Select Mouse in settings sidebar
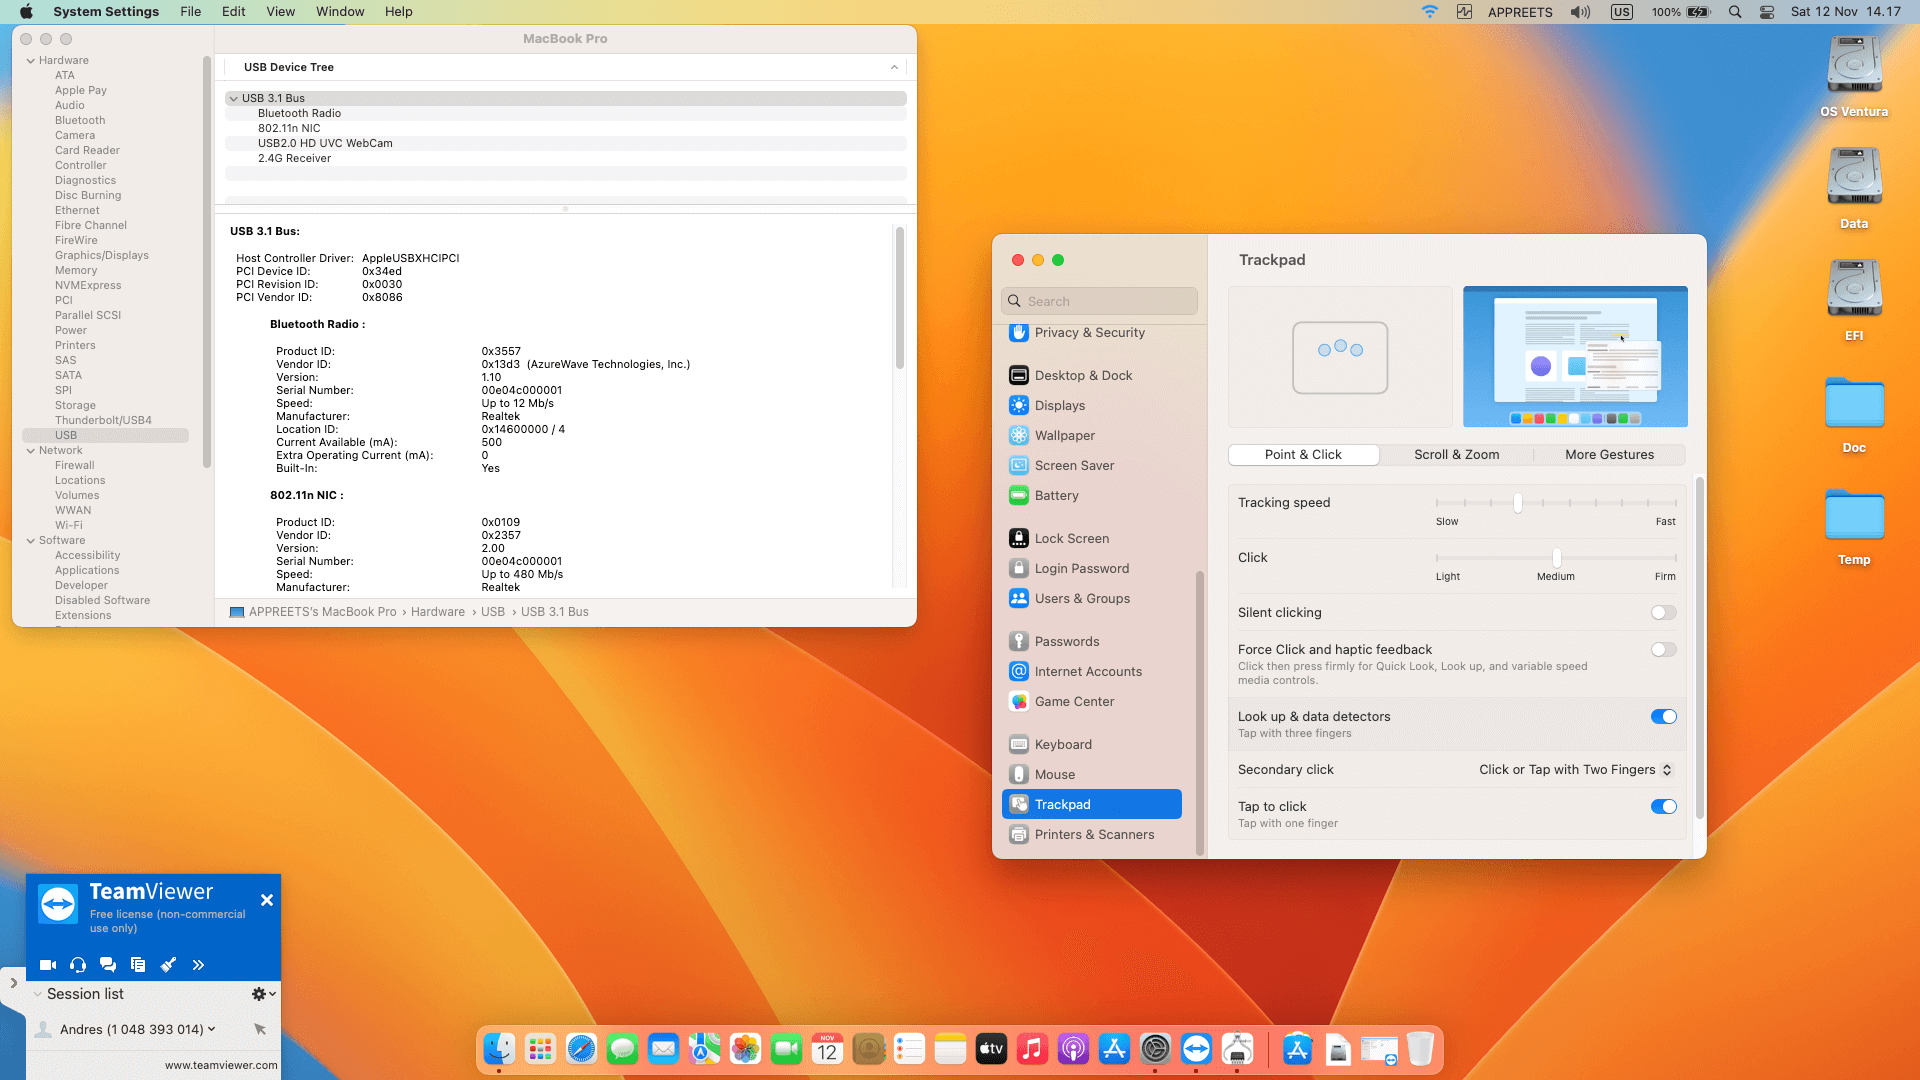 tap(1092, 774)
